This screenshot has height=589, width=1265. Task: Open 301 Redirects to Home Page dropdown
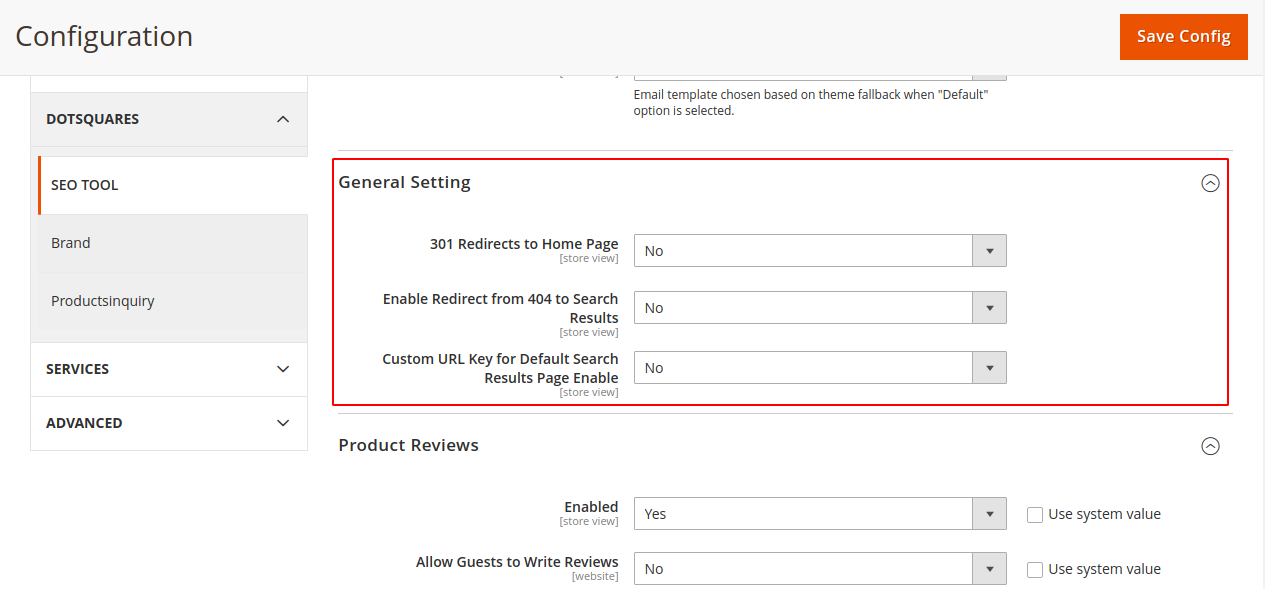[x=820, y=251]
